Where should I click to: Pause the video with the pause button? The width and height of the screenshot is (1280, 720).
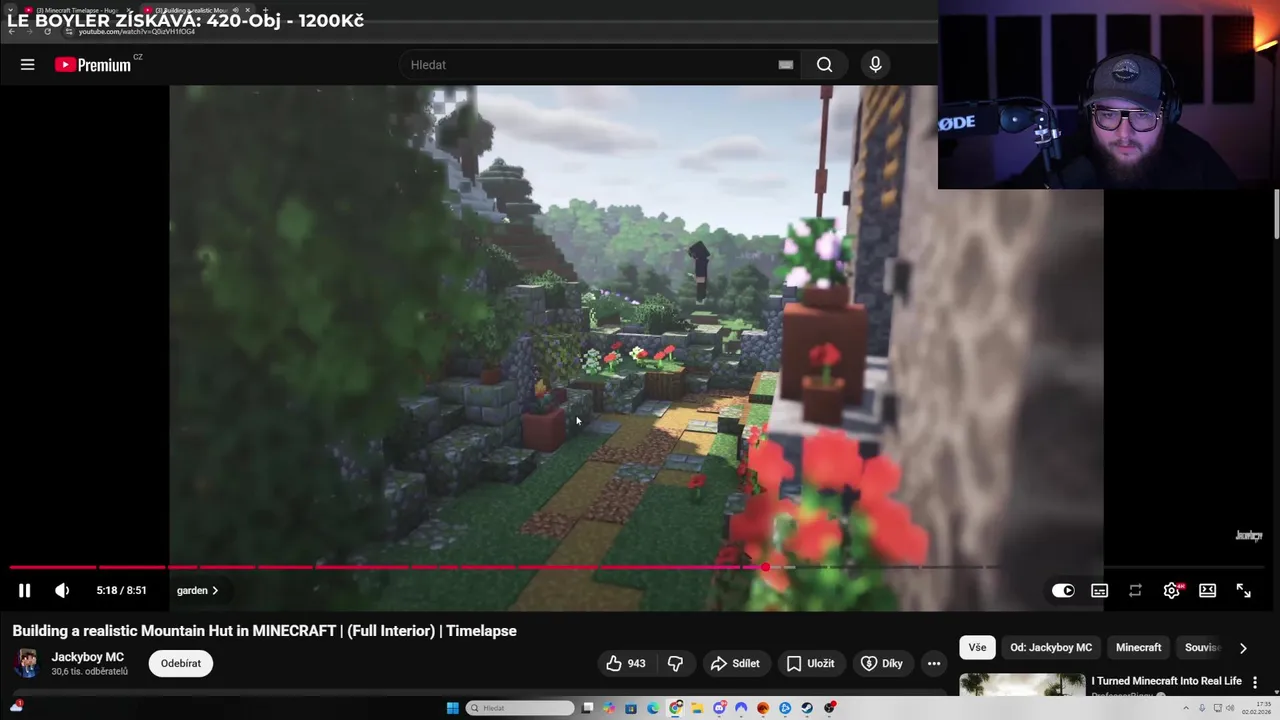[x=25, y=591]
